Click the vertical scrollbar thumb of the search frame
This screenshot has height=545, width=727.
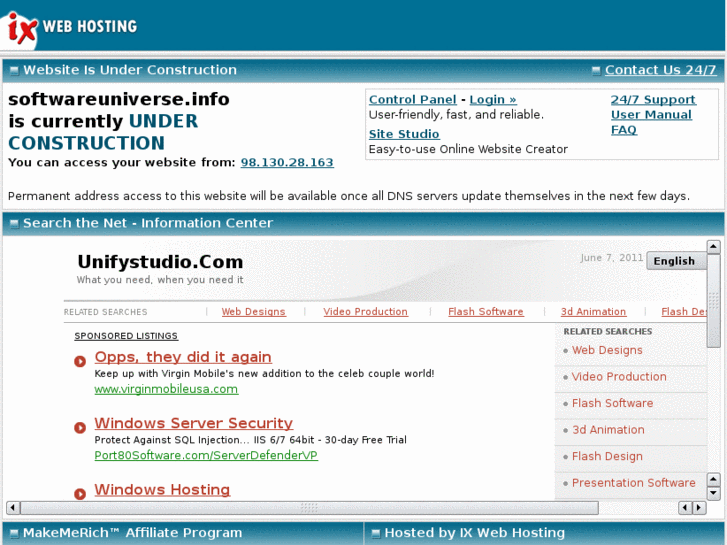pos(713,301)
